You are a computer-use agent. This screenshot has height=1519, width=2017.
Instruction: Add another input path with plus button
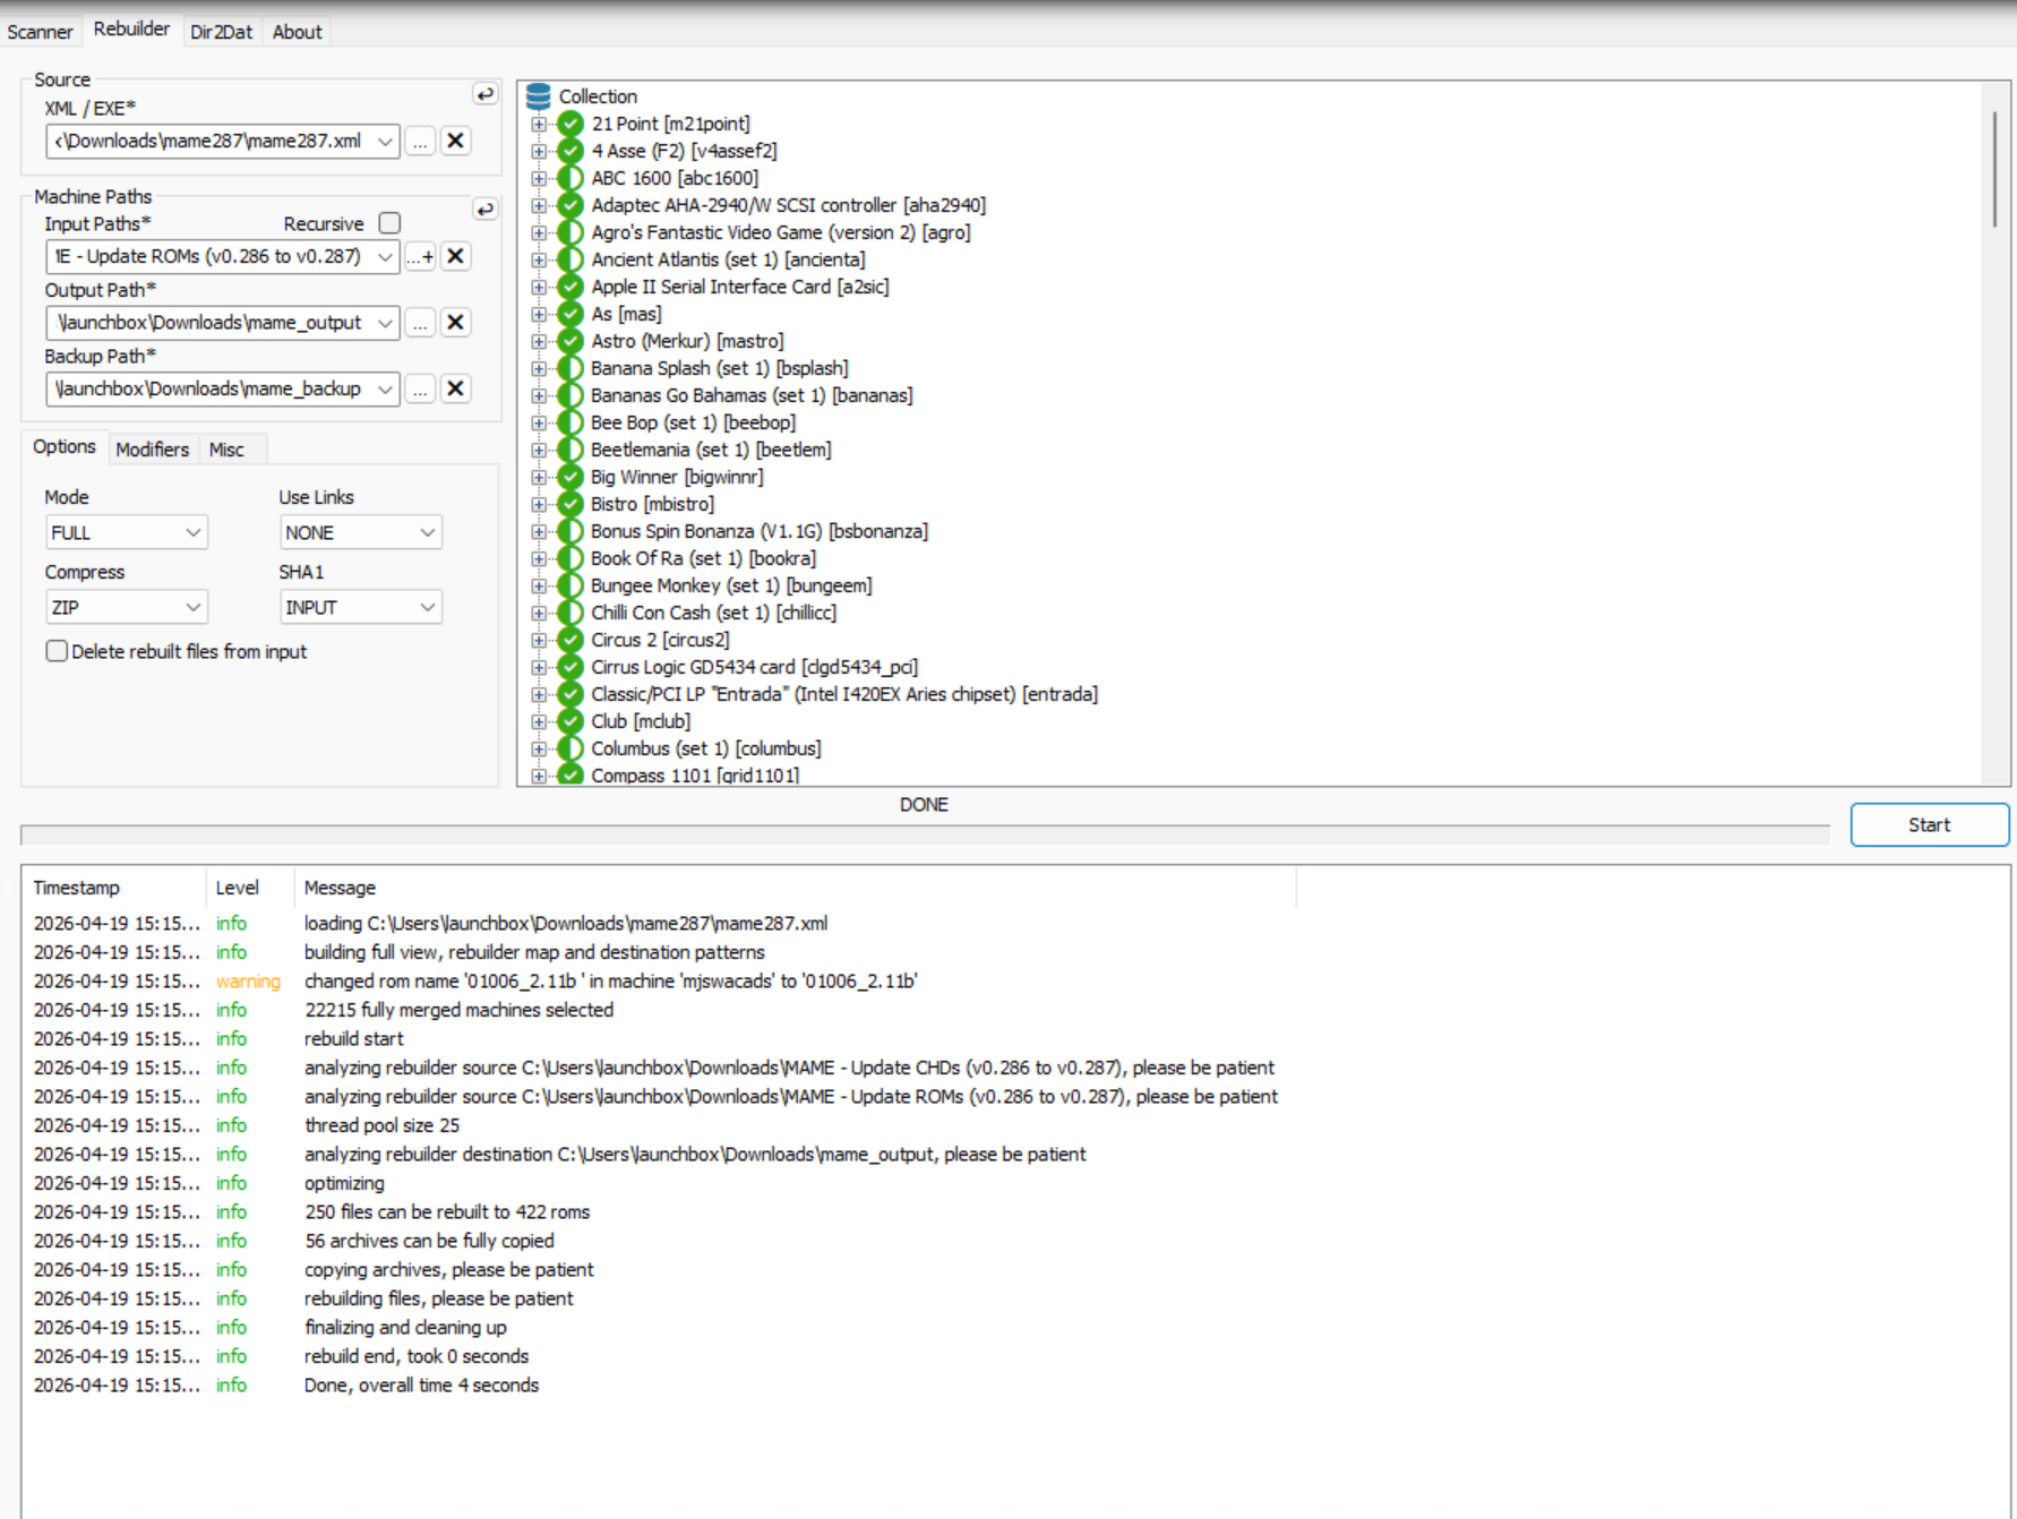(420, 257)
